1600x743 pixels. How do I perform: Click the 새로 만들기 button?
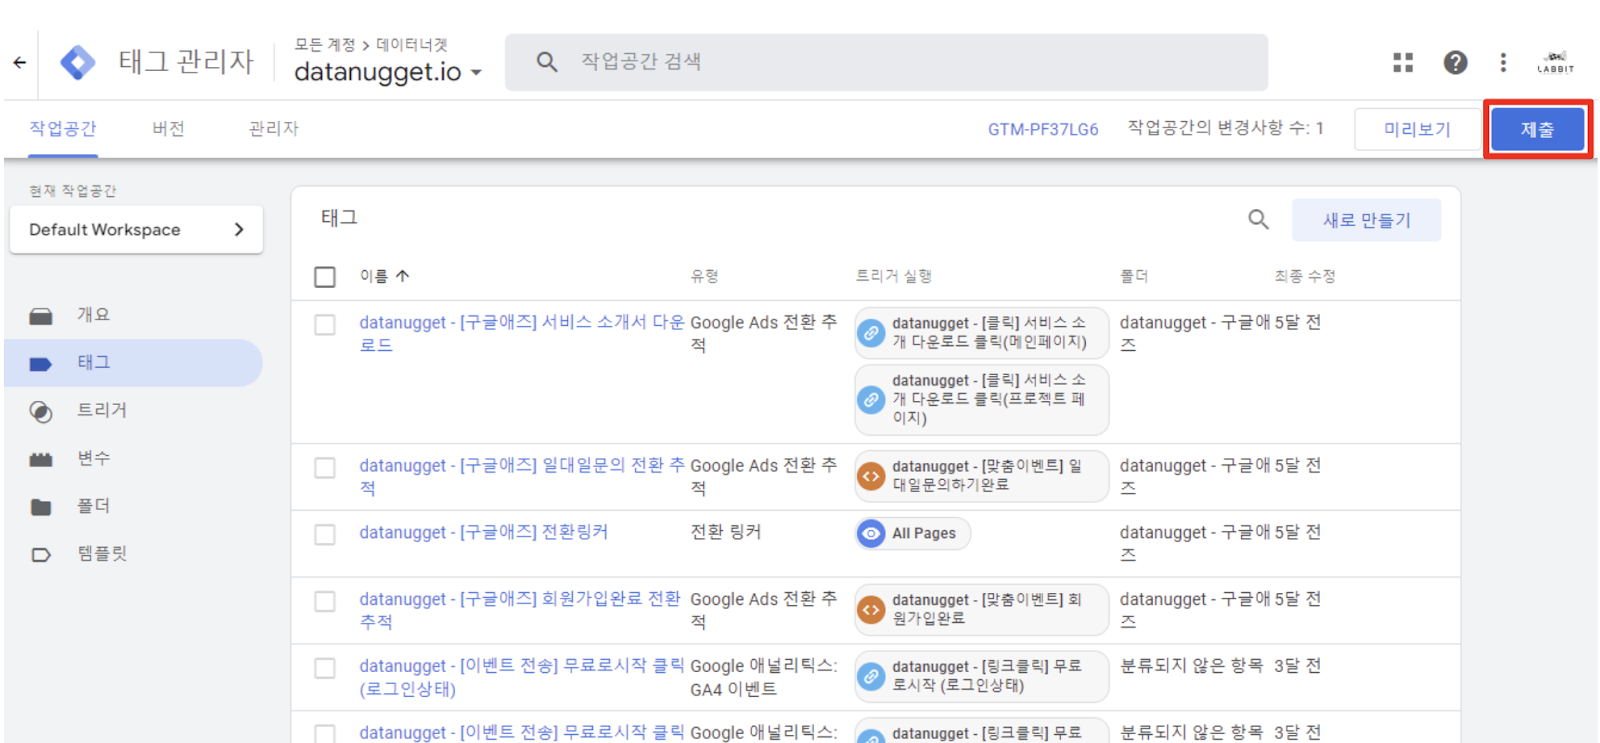tap(1367, 220)
